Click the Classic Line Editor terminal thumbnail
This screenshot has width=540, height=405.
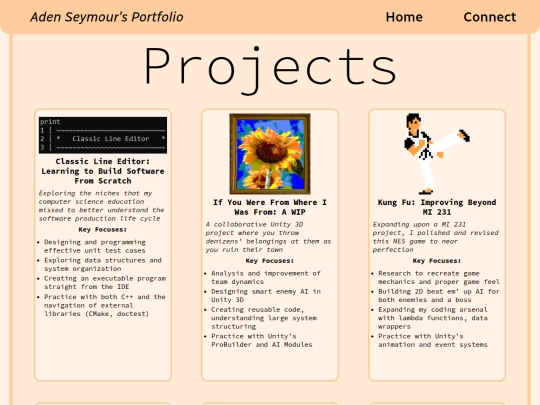(x=103, y=135)
